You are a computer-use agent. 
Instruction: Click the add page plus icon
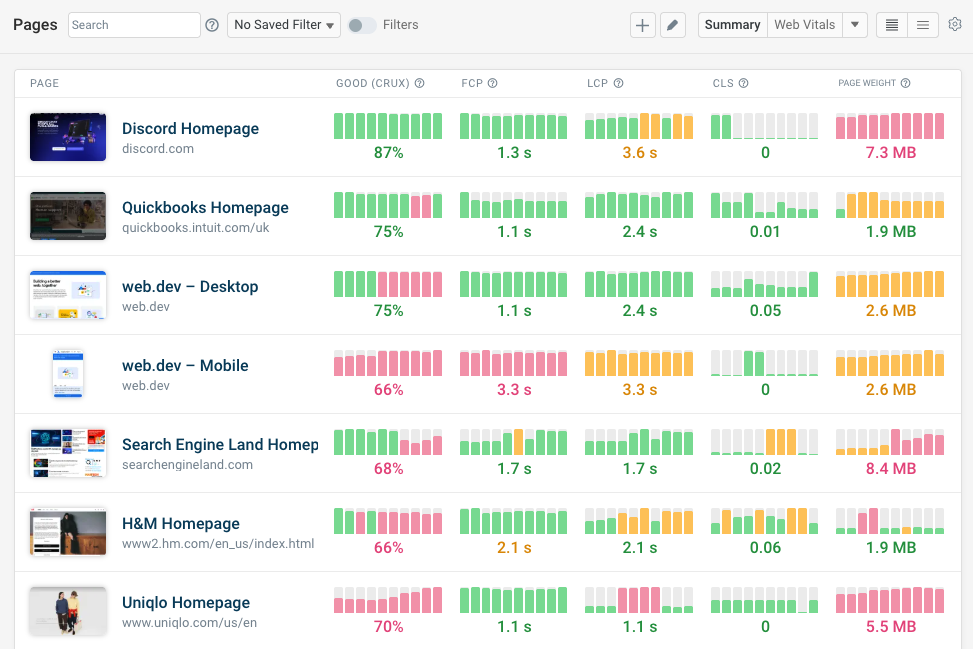(642, 25)
